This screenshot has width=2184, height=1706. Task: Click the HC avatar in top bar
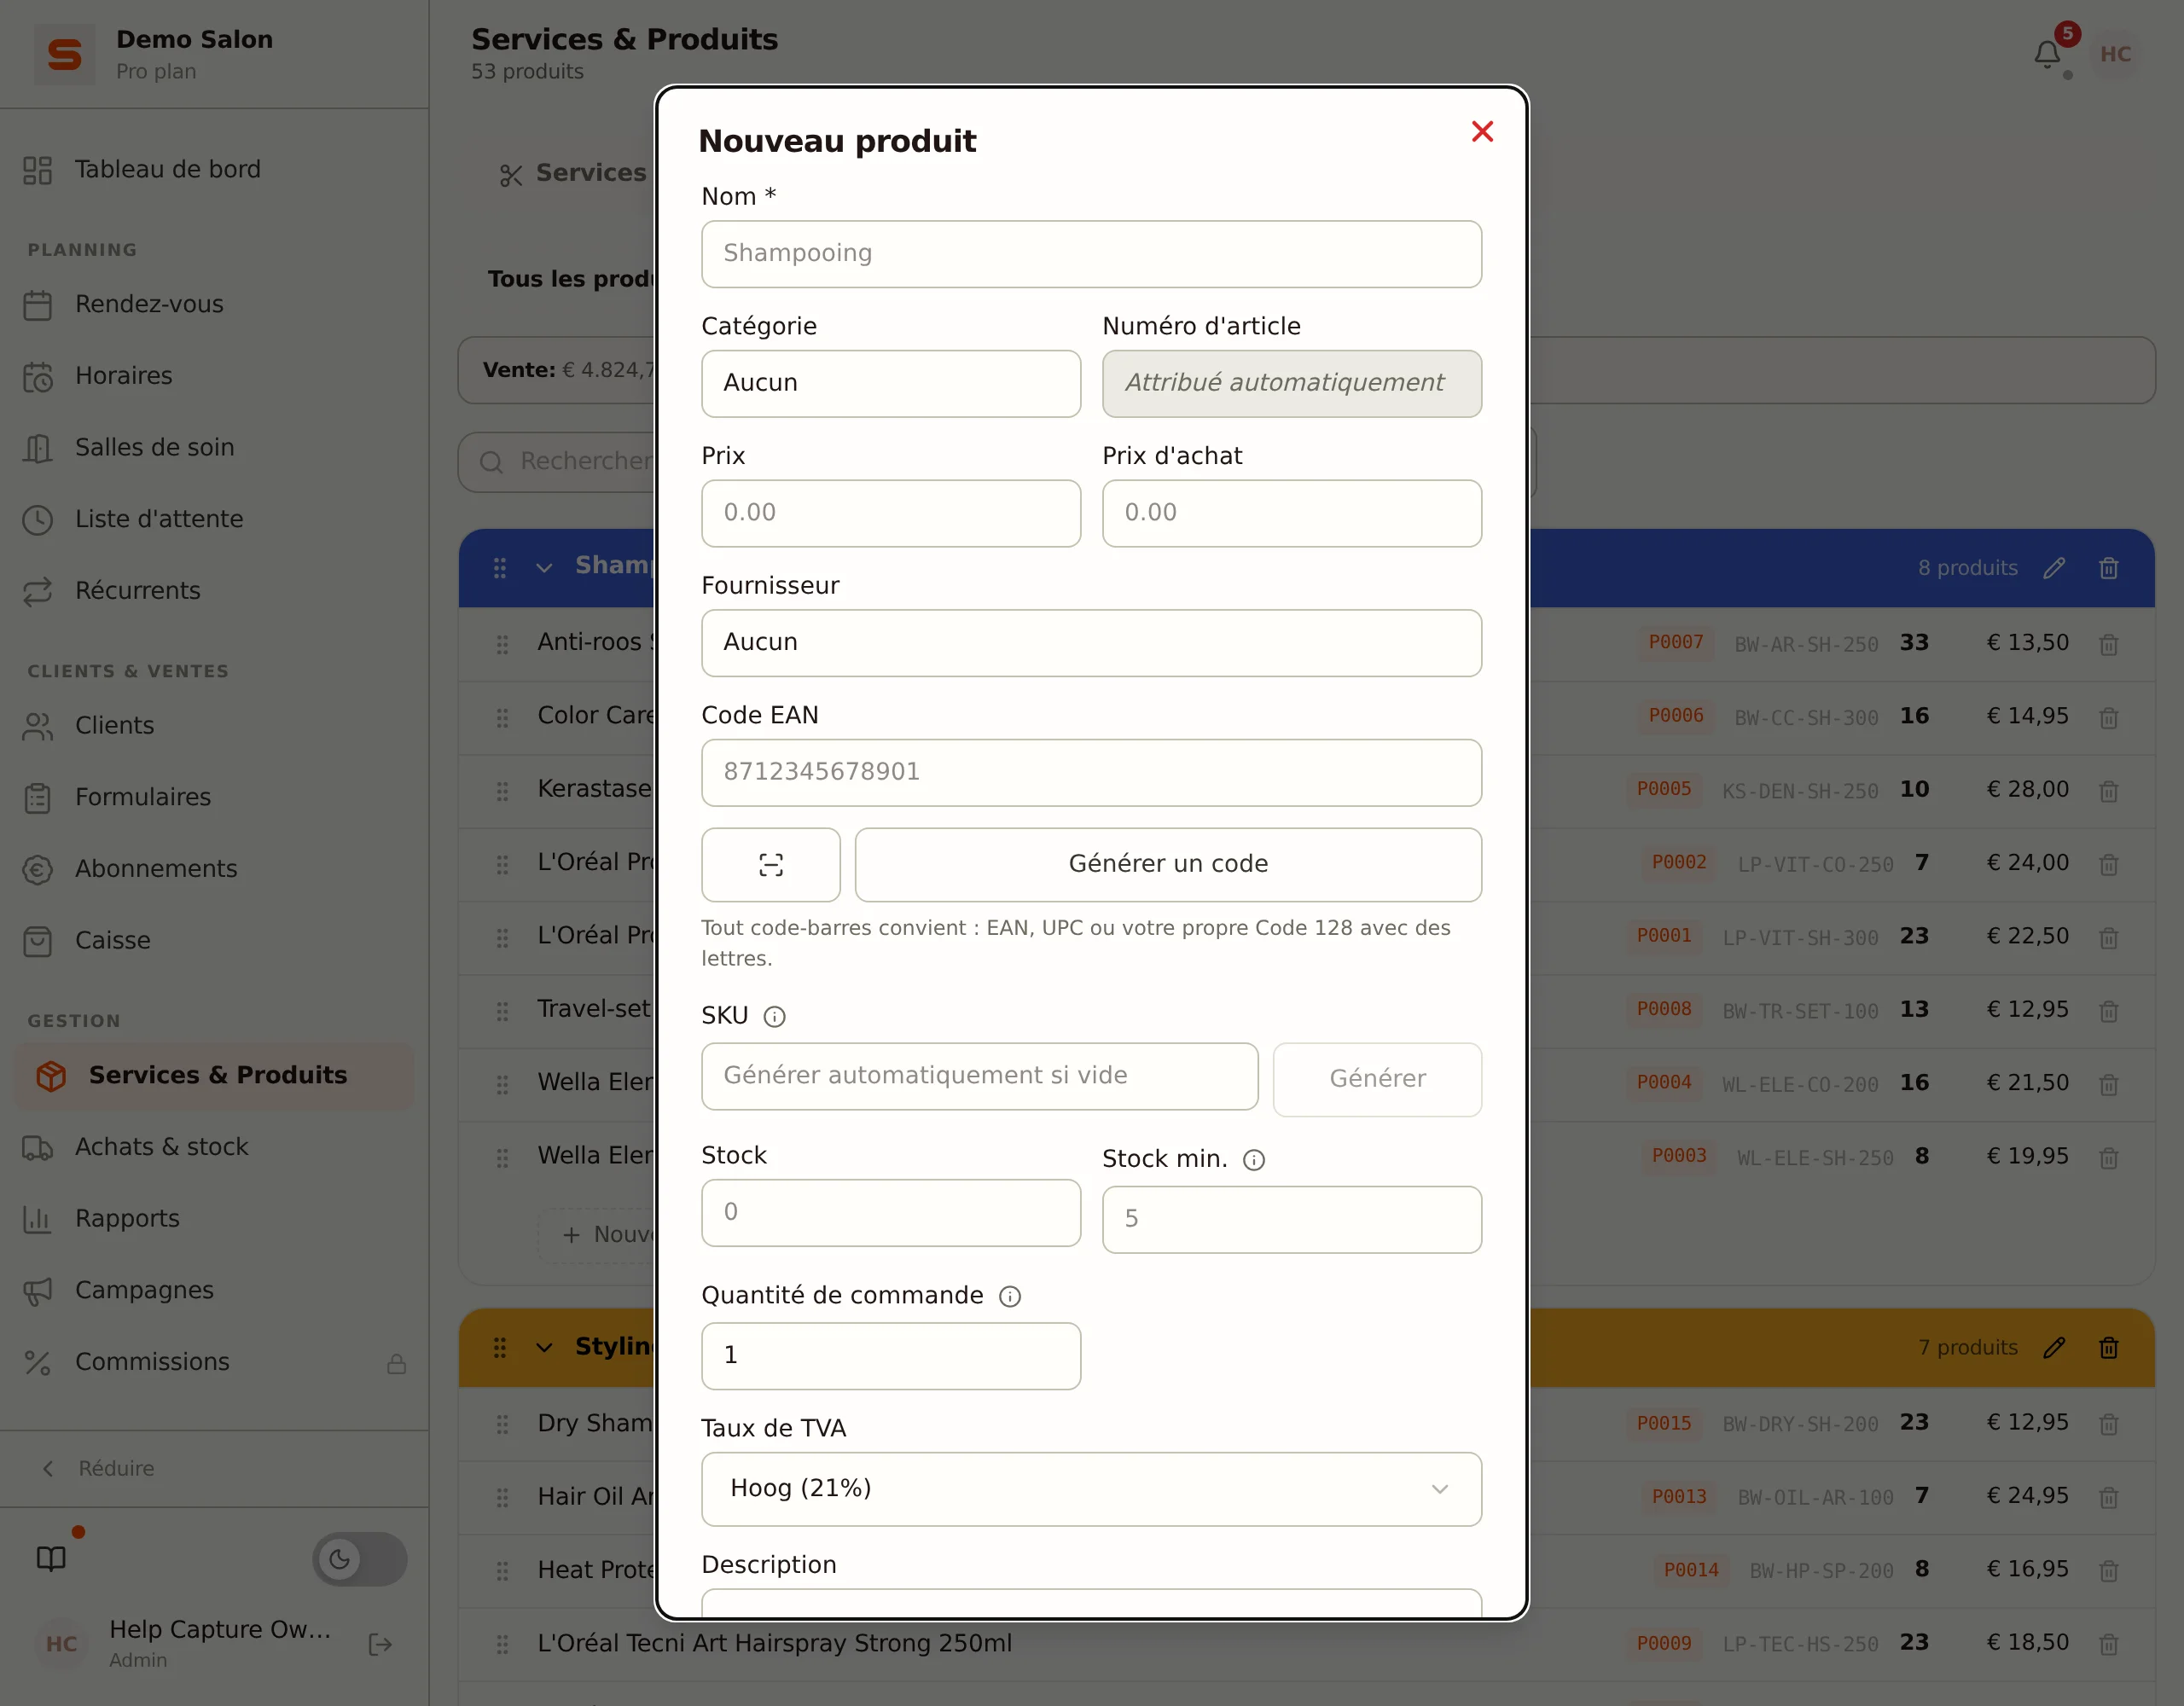2115,55
